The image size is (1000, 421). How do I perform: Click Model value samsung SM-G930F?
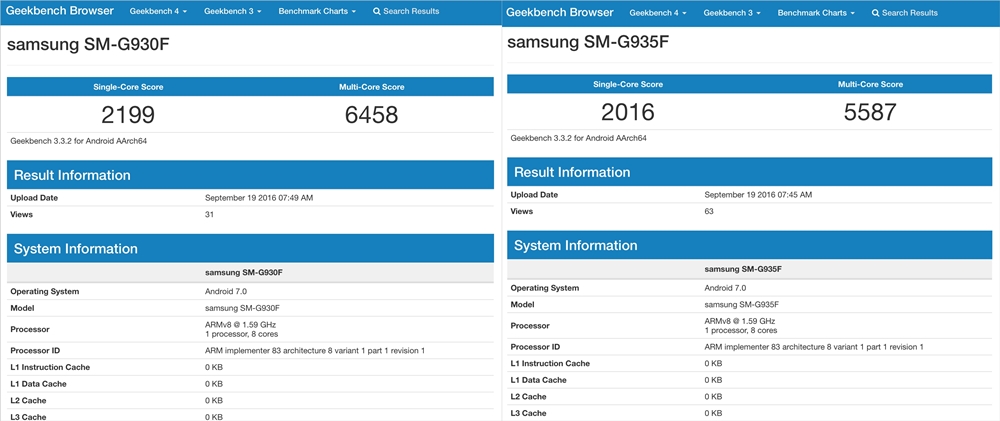(242, 308)
